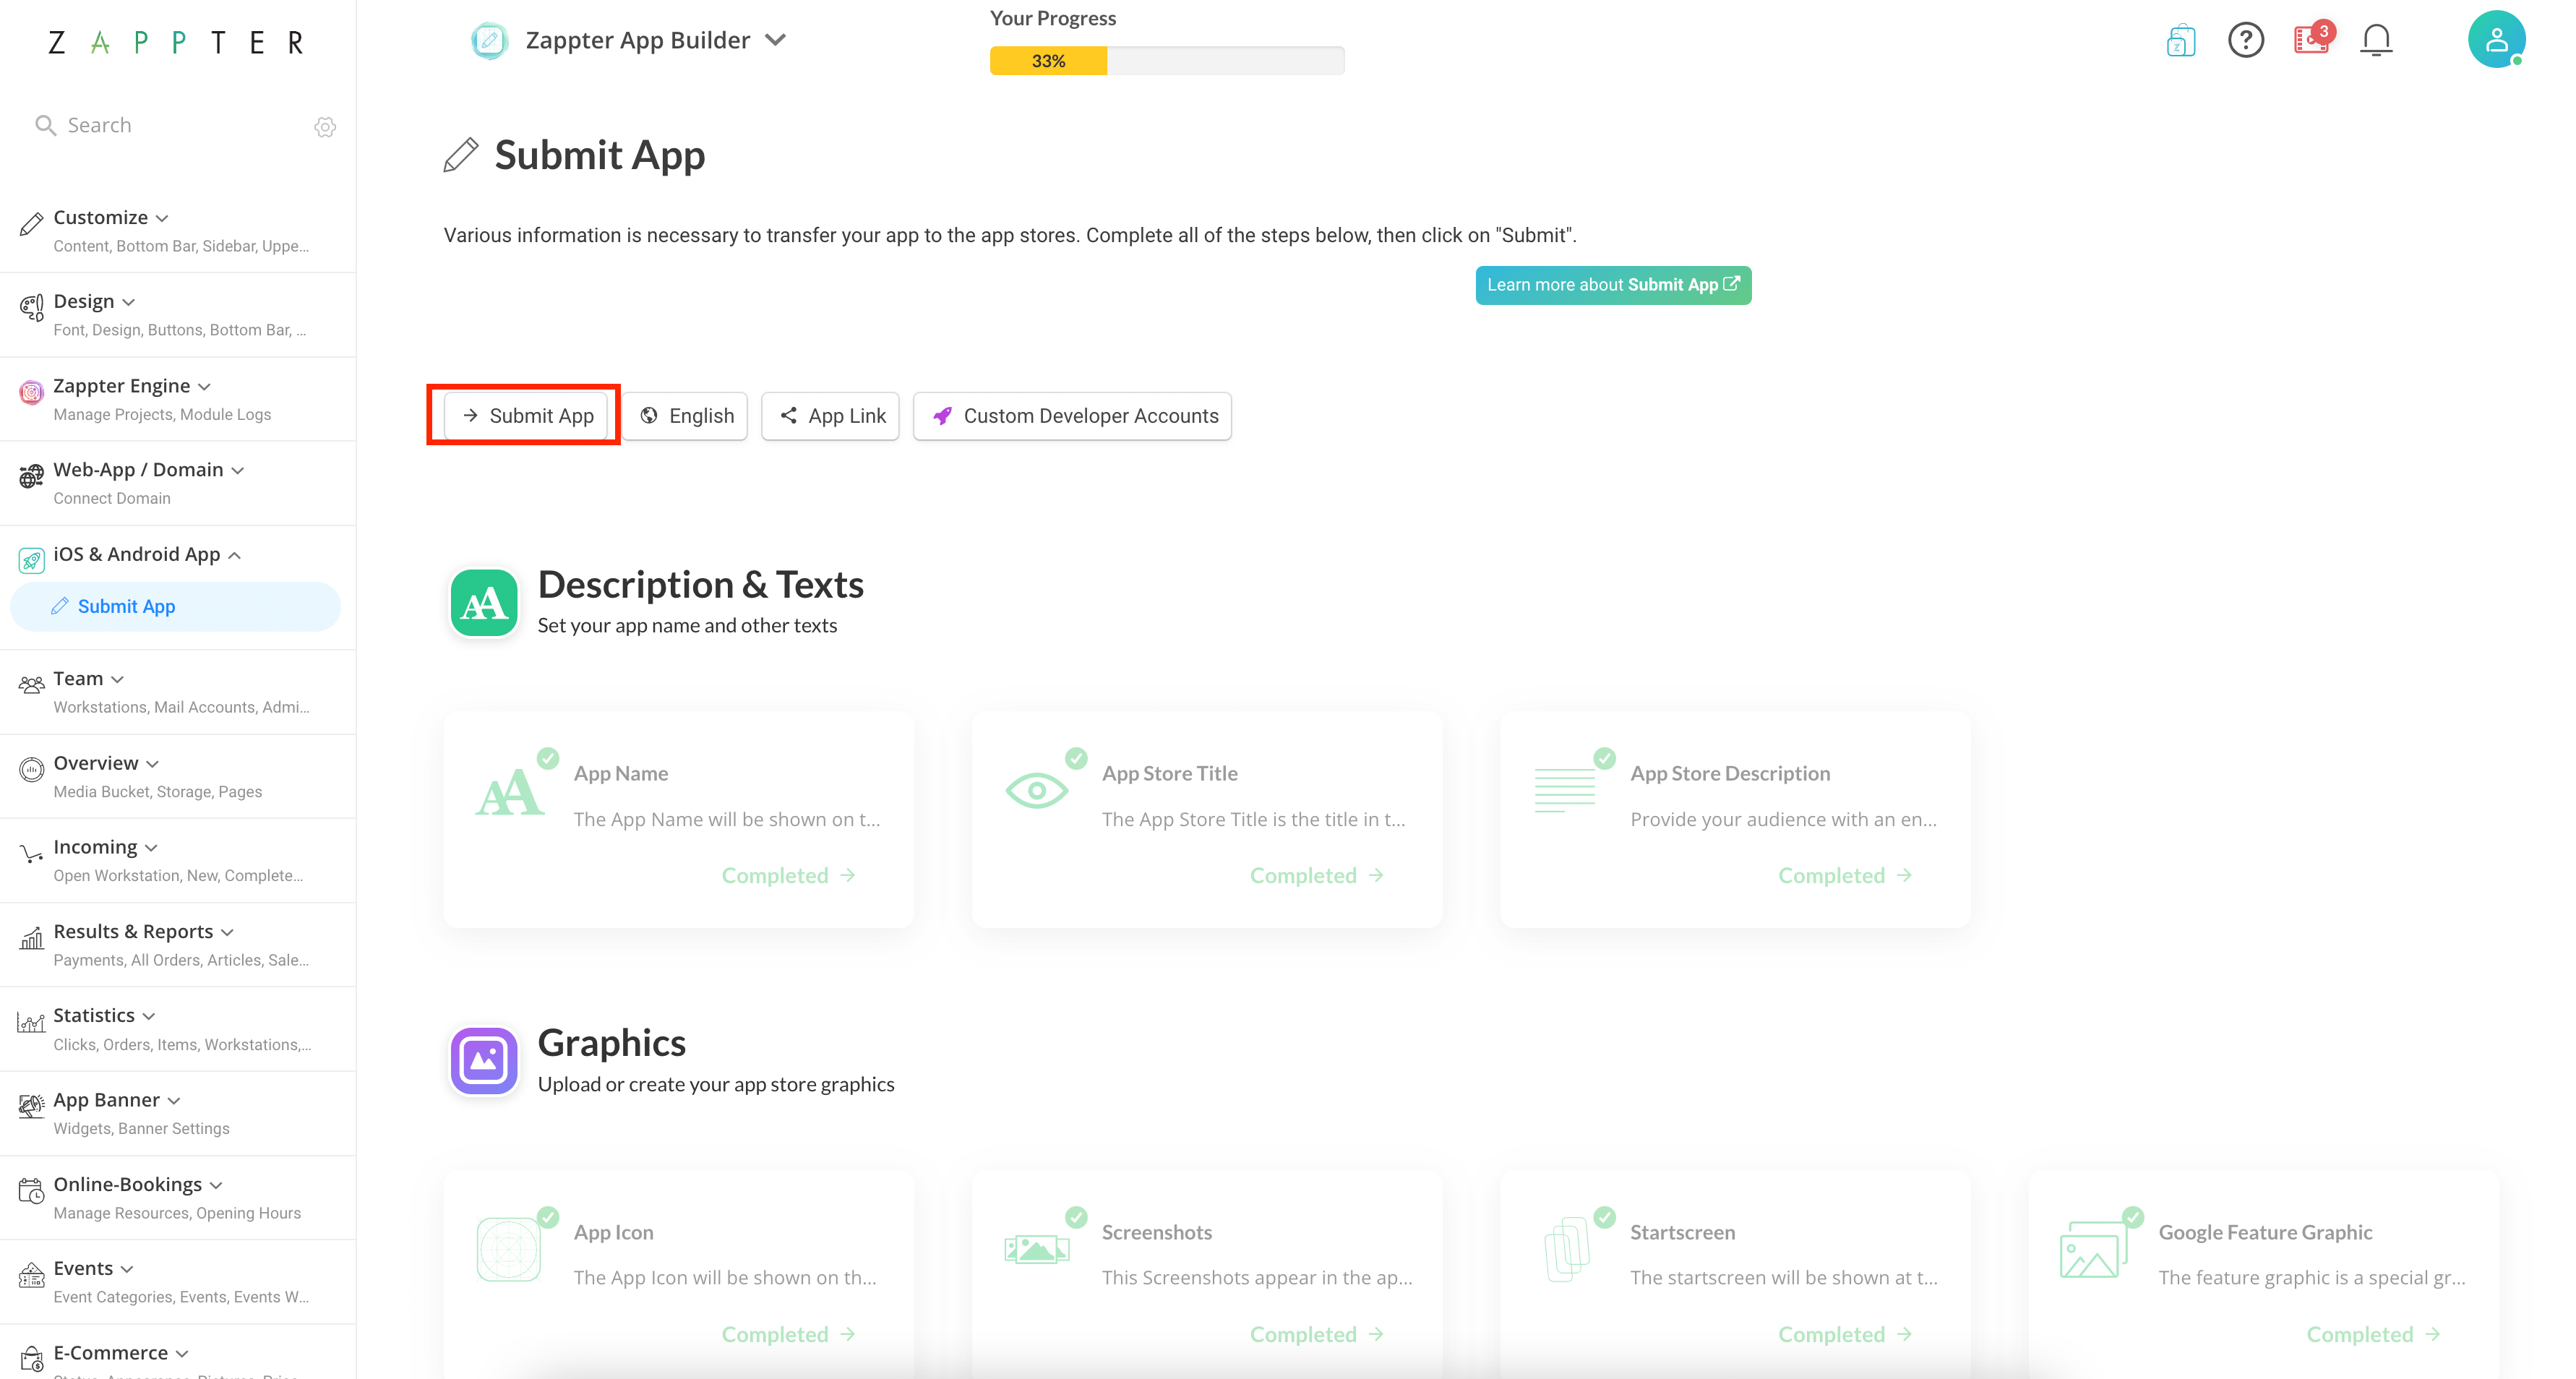
Task: Open the user profile avatar
Action: click(2496, 40)
